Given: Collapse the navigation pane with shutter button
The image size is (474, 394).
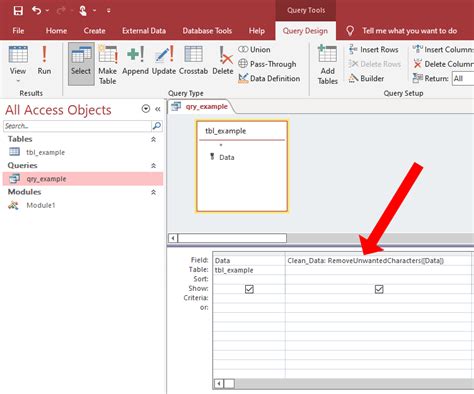Looking at the screenshot, I should [158, 109].
